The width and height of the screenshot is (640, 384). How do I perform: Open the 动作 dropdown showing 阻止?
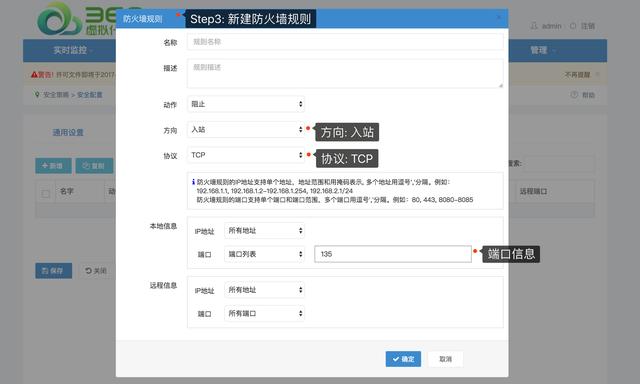246,104
